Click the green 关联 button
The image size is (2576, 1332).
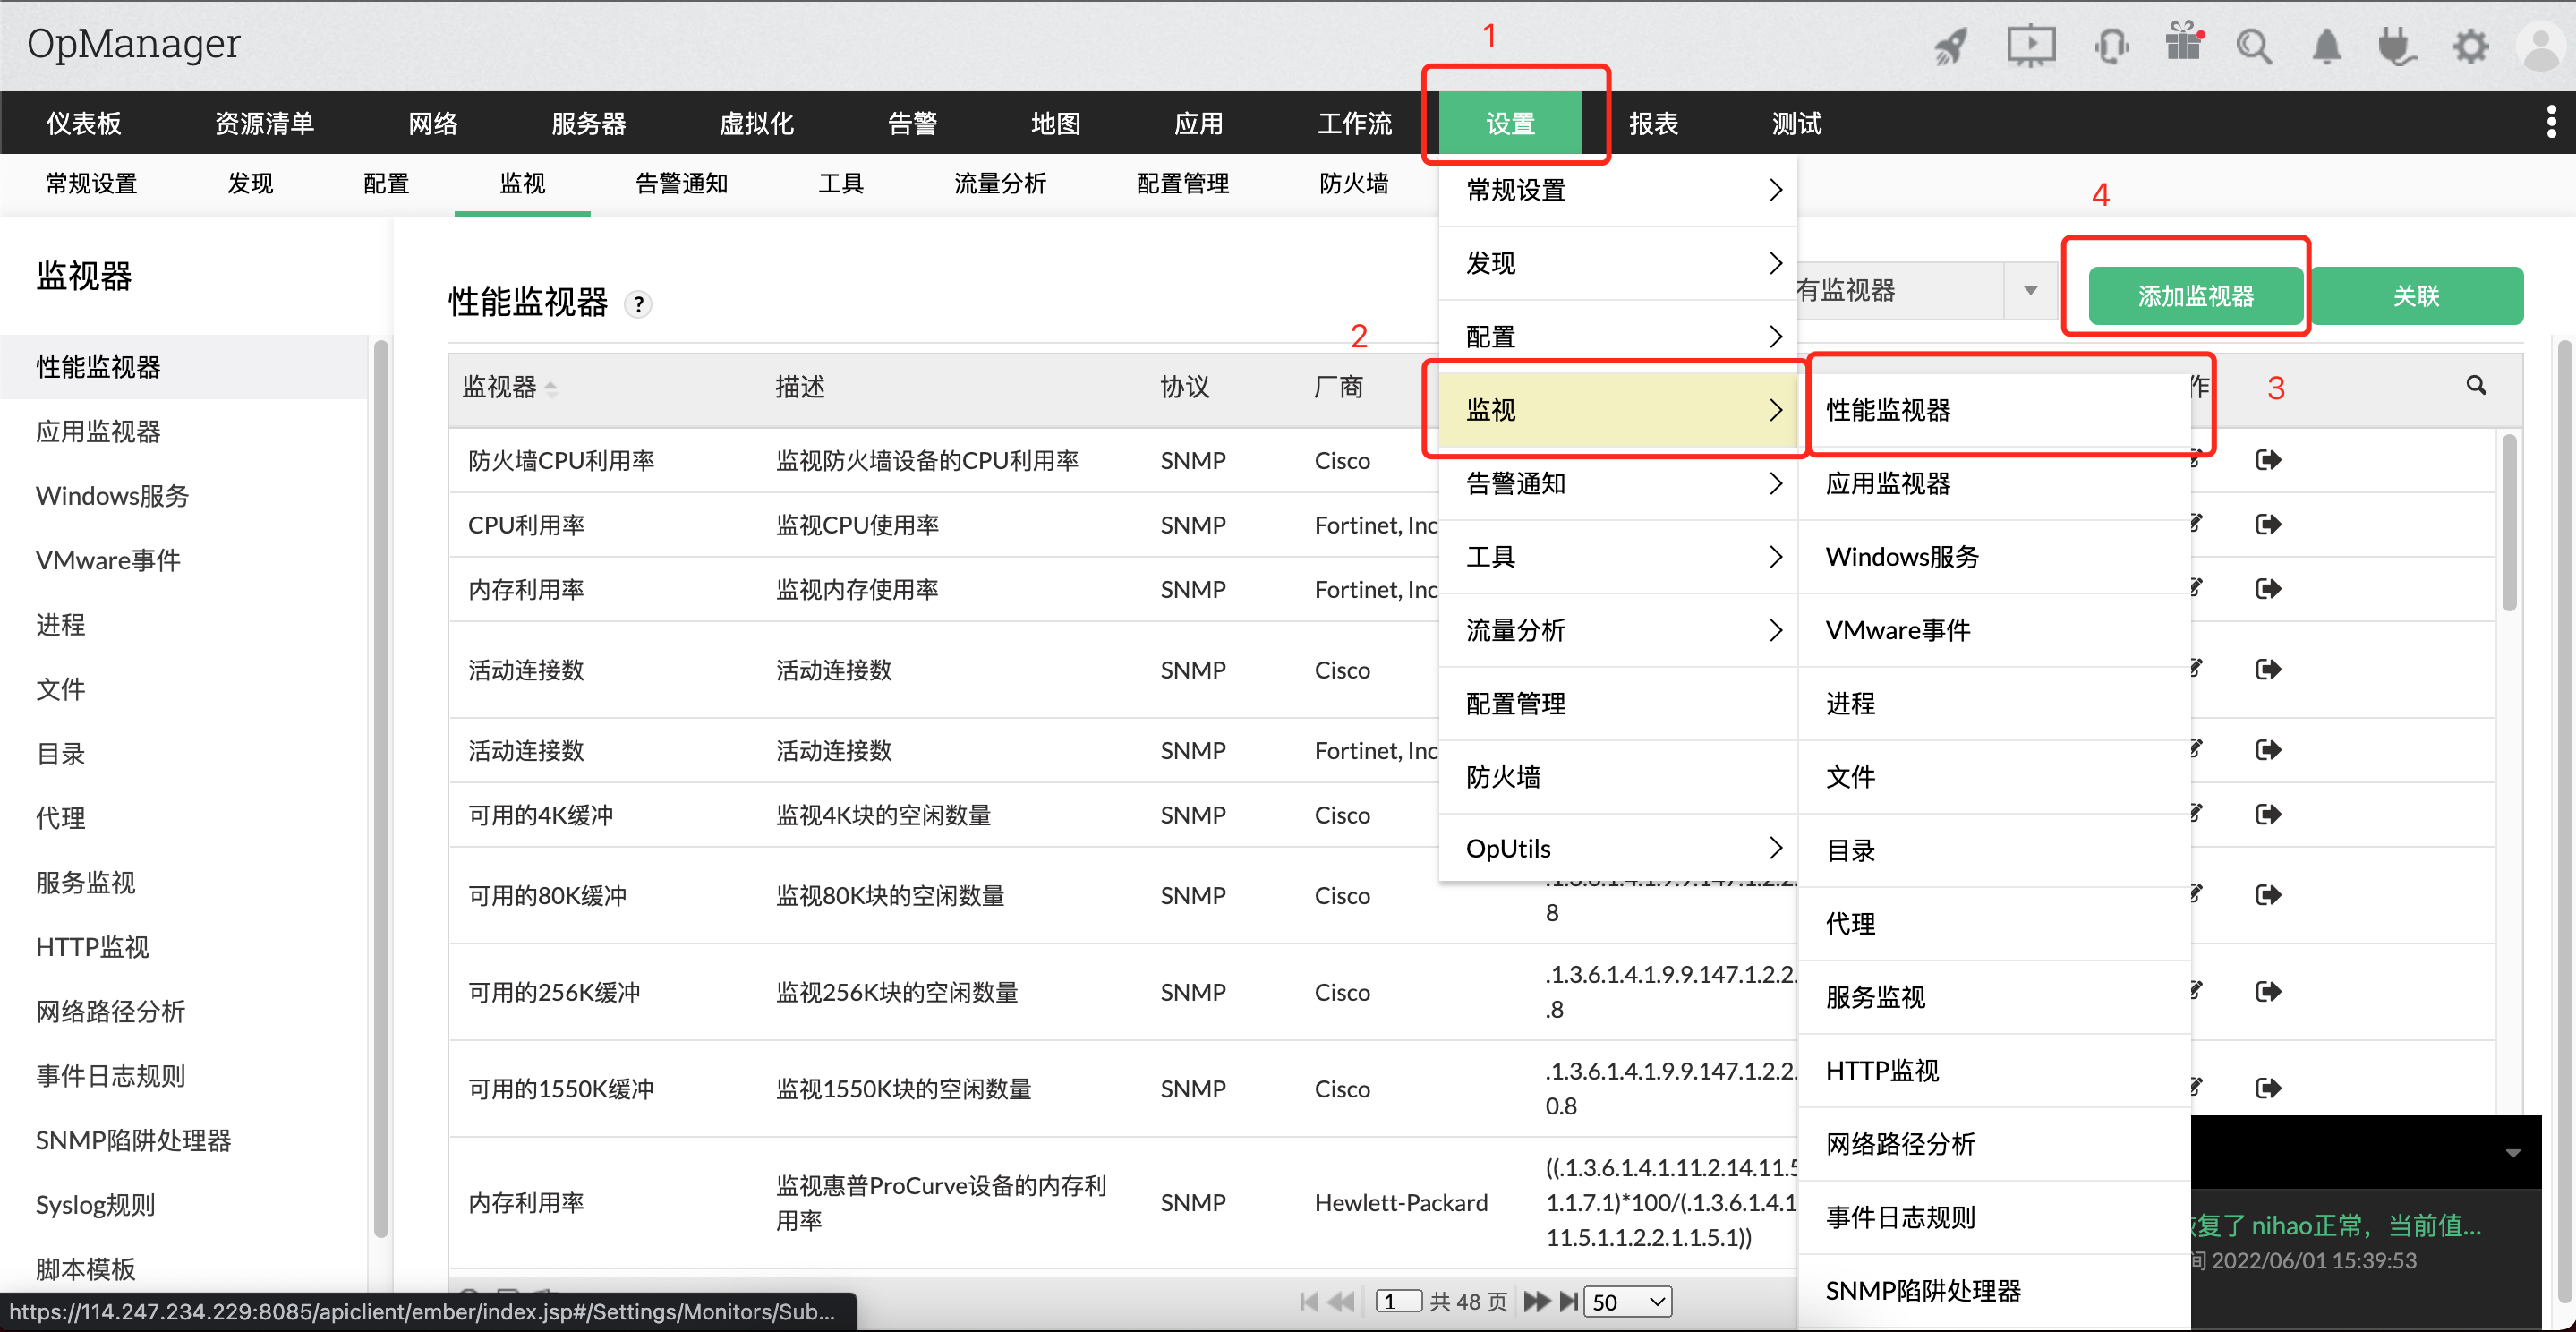pyautogui.click(x=2415, y=296)
